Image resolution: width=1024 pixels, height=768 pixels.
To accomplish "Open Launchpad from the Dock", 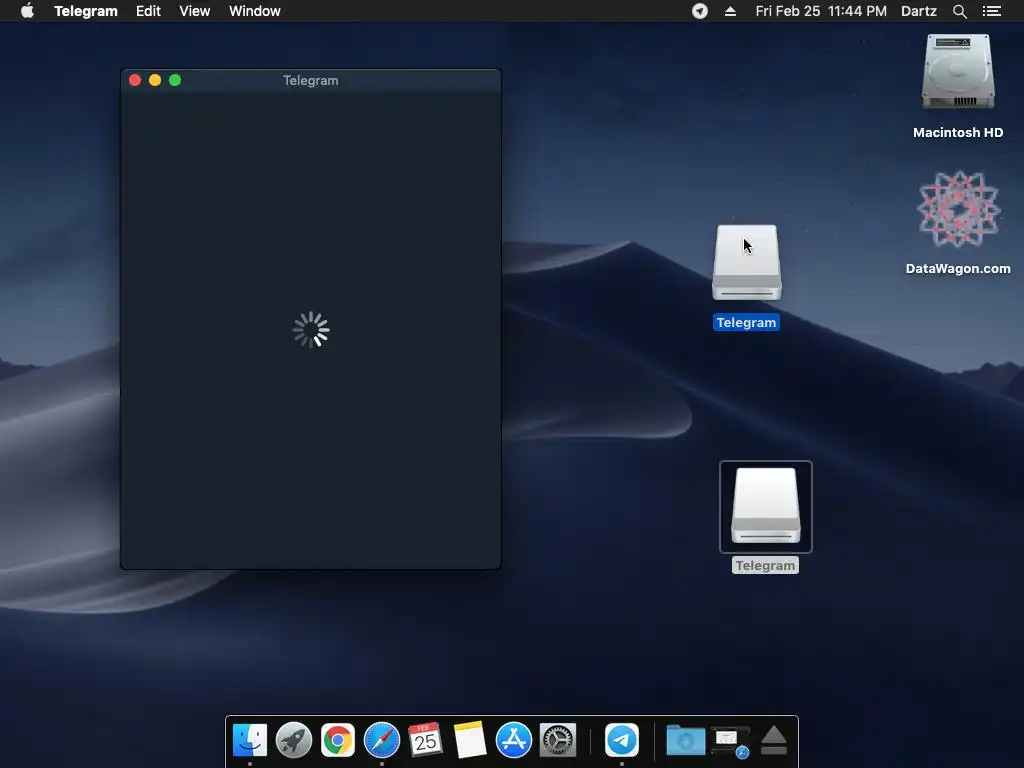I will 294,740.
